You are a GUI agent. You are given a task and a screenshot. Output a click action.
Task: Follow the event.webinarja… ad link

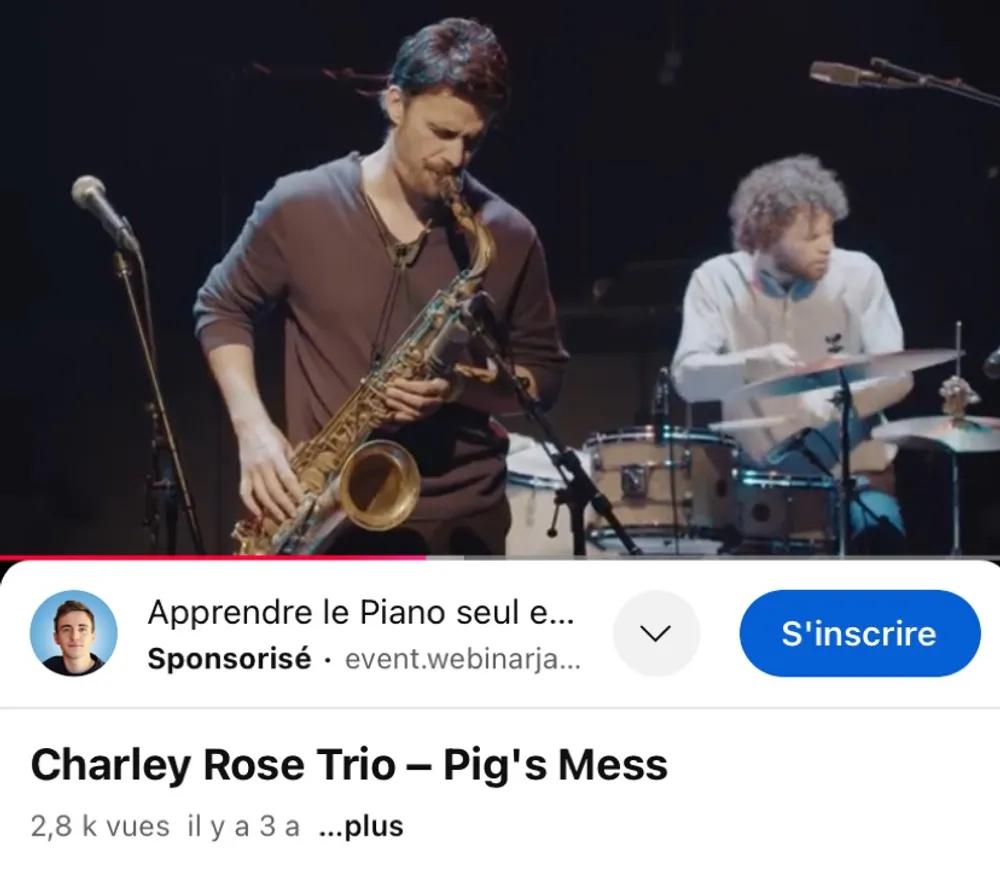click(463, 659)
